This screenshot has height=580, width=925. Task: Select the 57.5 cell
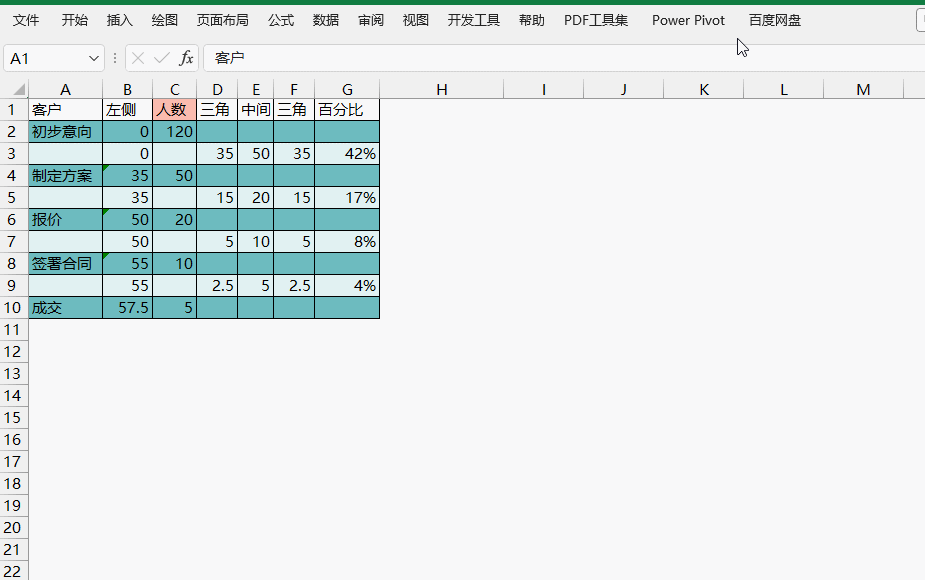click(x=127, y=307)
